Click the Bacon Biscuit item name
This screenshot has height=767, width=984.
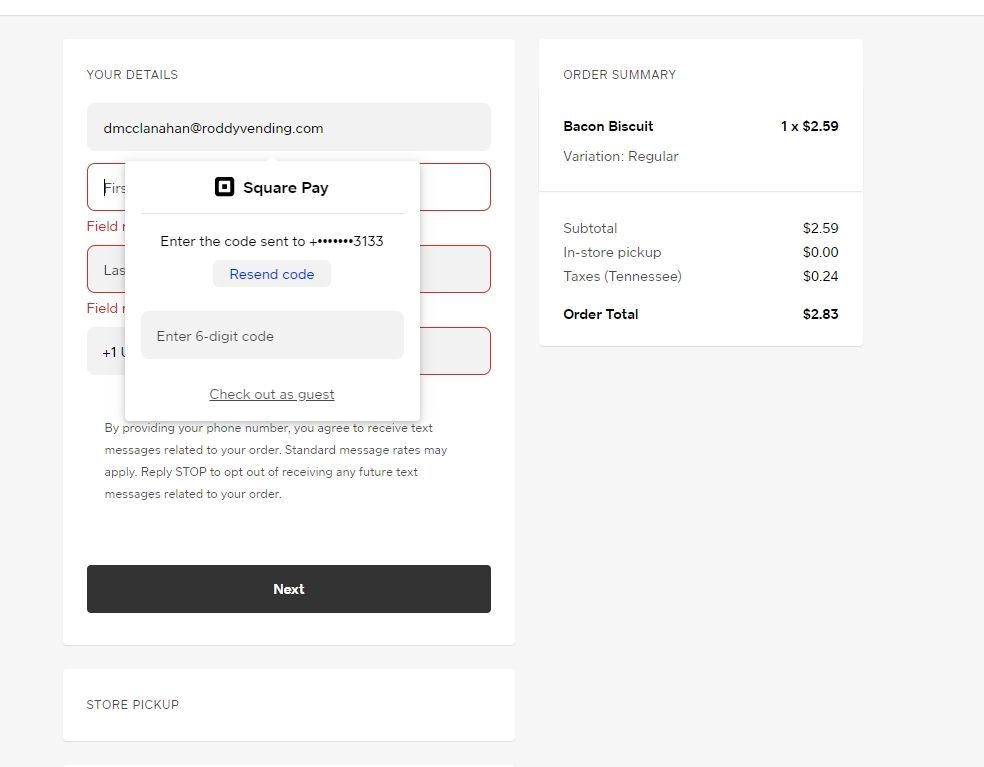pyautogui.click(x=608, y=126)
